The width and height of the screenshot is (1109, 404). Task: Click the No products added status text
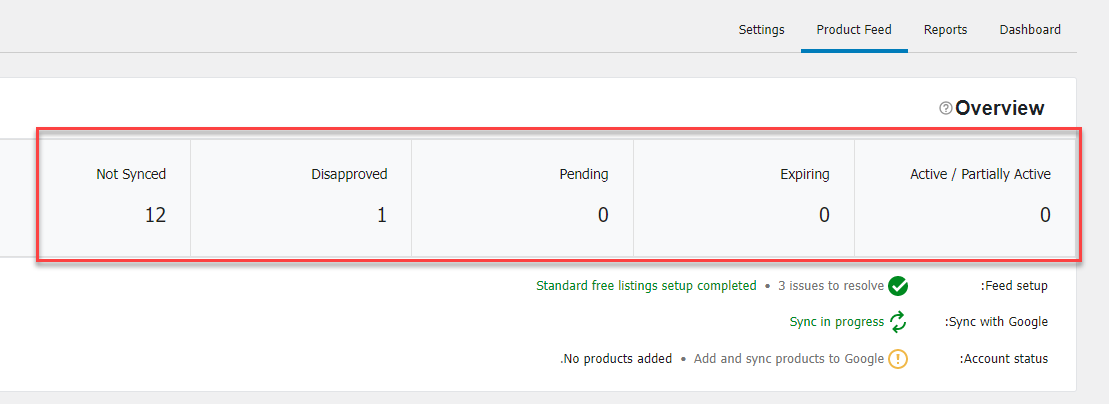(x=616, y=359)
